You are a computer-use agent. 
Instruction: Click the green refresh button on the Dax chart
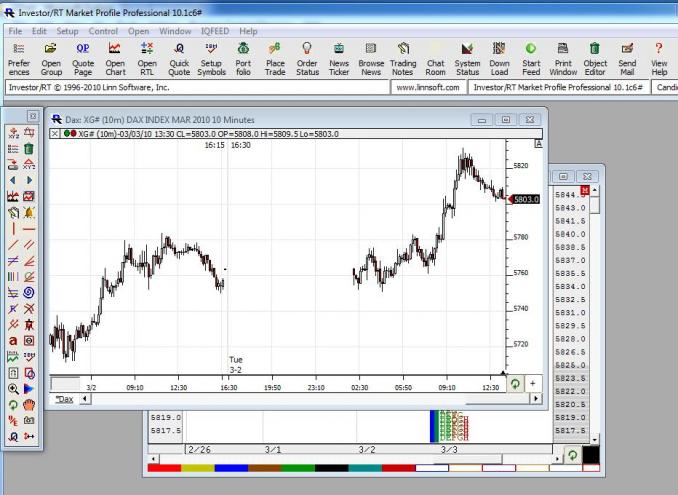click(516, 383)
